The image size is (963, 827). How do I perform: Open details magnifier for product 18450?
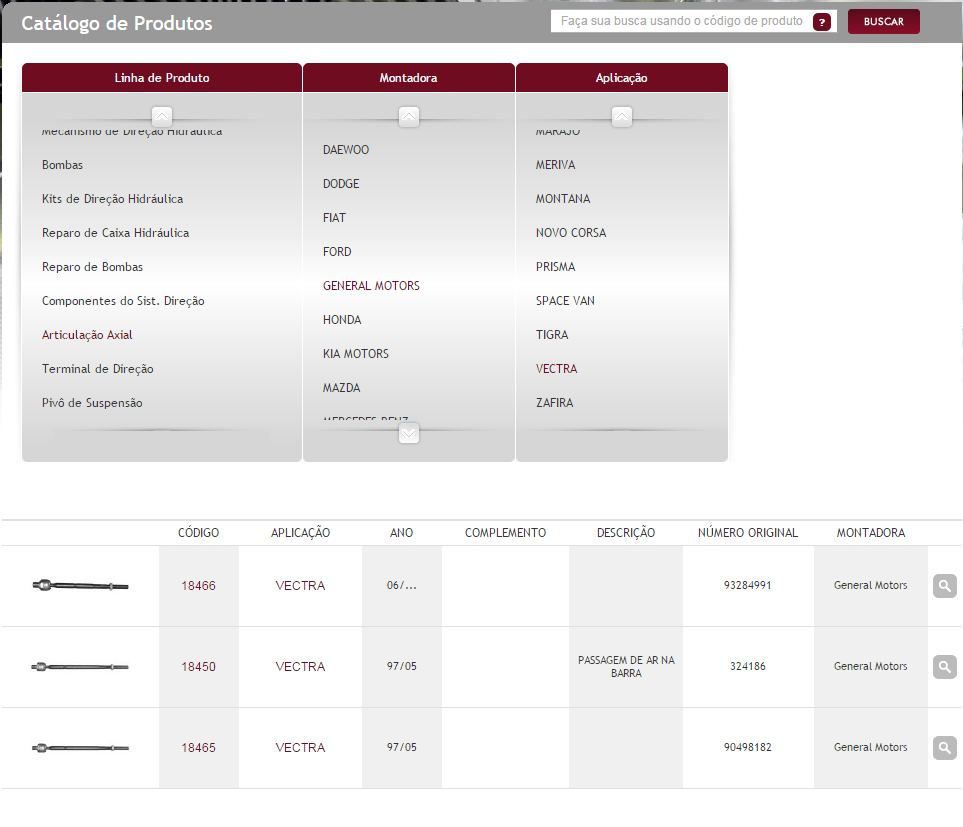tap(945, 667)
